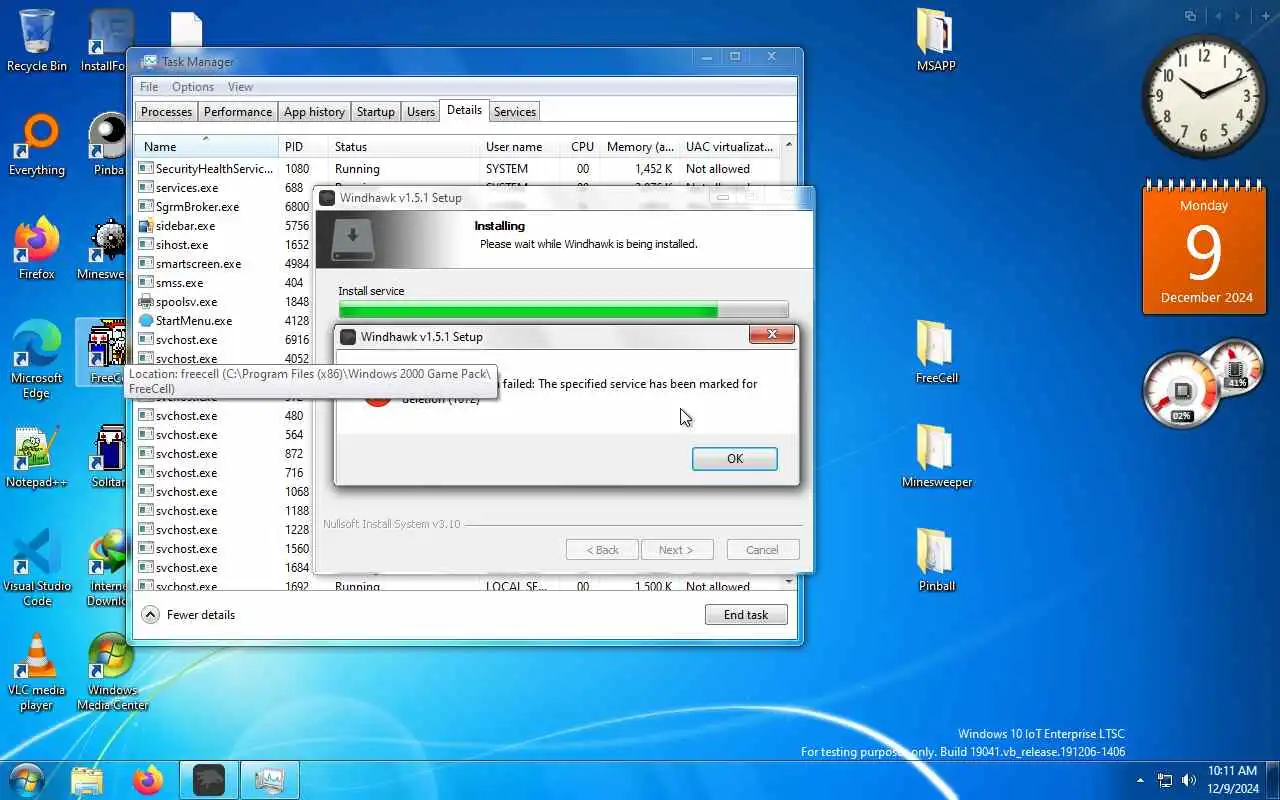Select the svchost.exe row with PID 1068
The height and width of the screenshot is (800, 1280).
225,492
